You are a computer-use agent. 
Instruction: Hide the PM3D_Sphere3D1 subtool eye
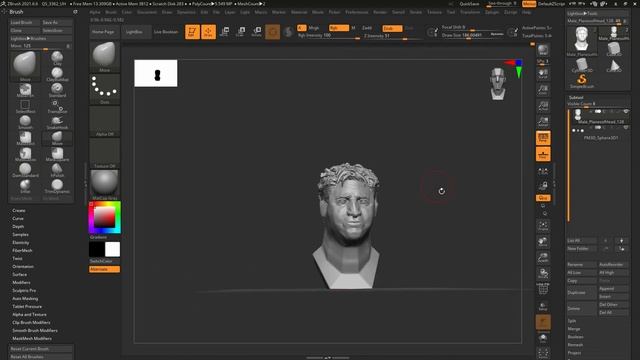(626, 128)
